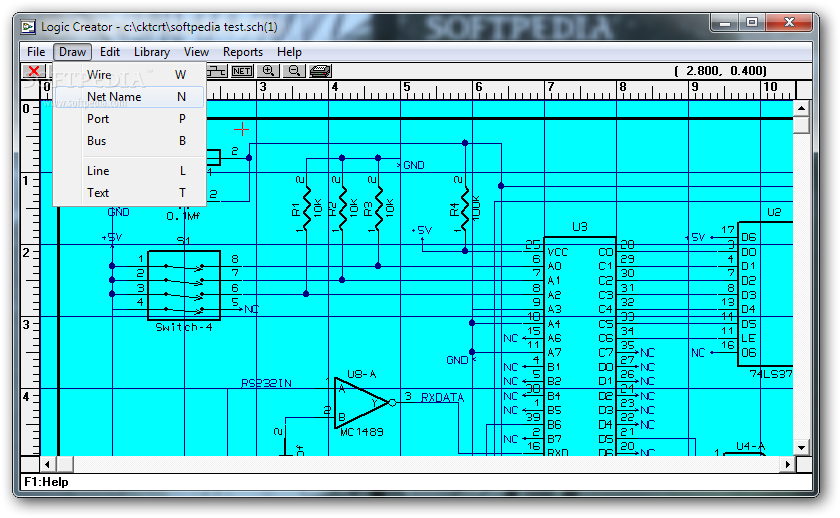Minimize the Logic Creator window

725,23
